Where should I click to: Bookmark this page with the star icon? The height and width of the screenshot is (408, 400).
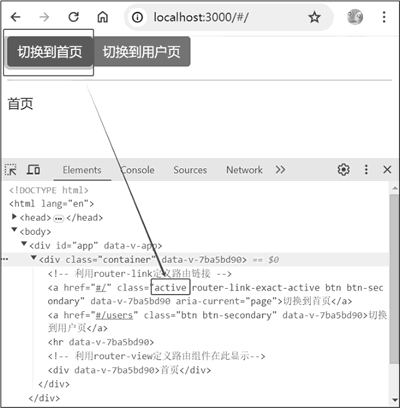tap(314, 17)
